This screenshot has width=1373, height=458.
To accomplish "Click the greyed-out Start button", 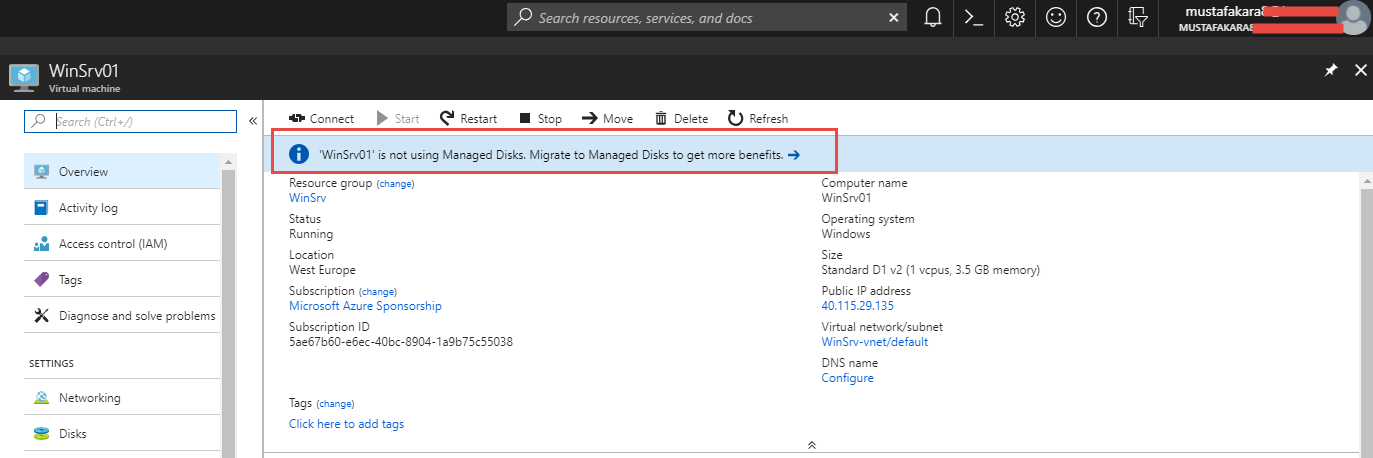I will pyautogui.click(x=398, y=118).
